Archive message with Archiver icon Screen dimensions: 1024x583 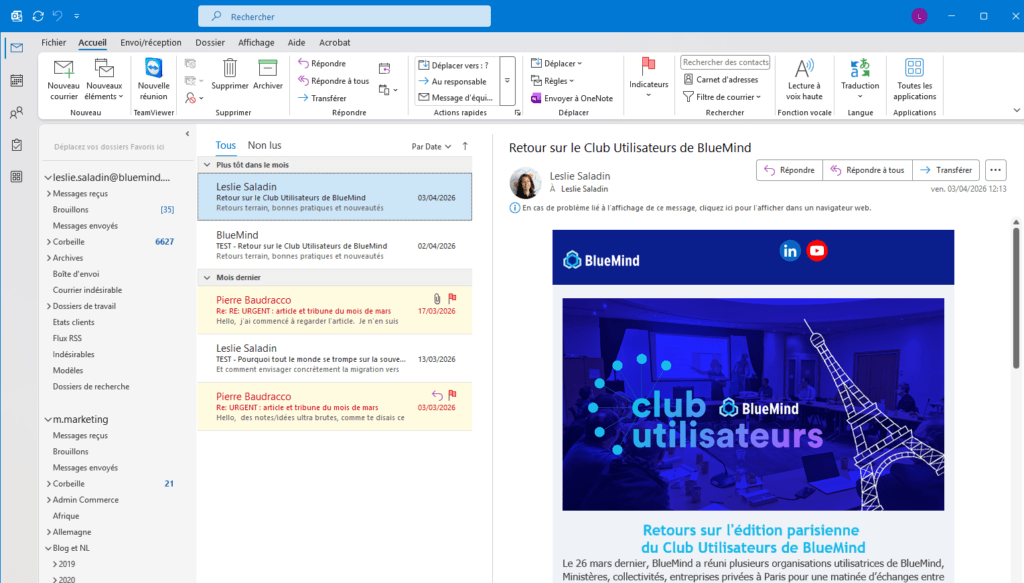(267, 70)
